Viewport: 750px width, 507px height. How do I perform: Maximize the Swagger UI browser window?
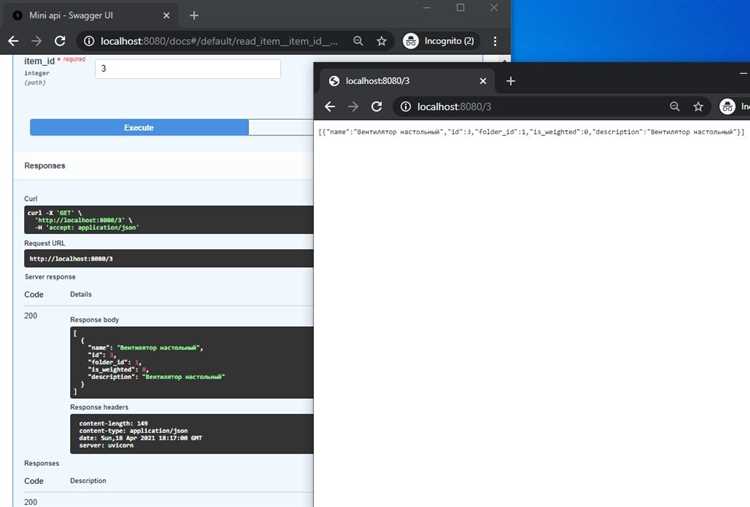(460, 8)
